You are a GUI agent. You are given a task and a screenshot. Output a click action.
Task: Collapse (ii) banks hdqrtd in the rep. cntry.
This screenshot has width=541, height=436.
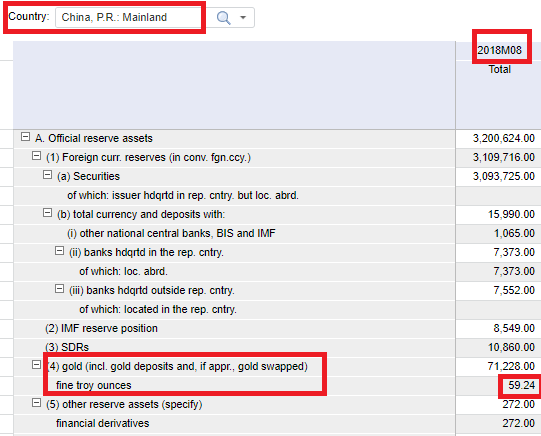59,250
